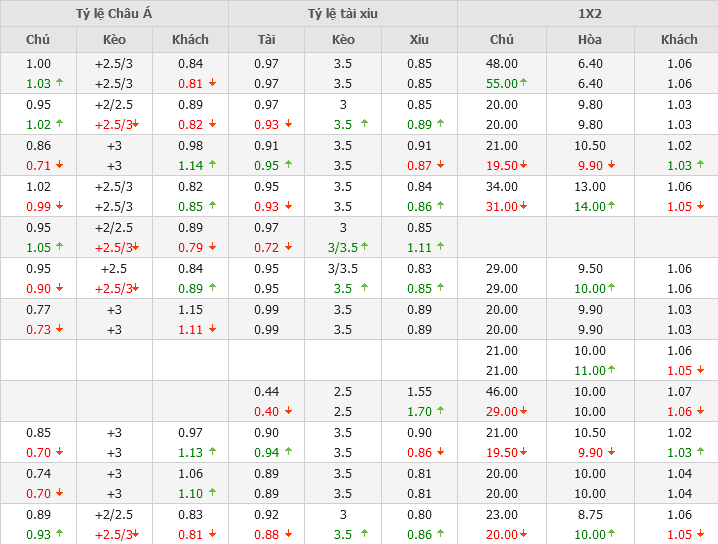Select the 8.75 draw odds cell
718x544 pixels.
[590, 514]
